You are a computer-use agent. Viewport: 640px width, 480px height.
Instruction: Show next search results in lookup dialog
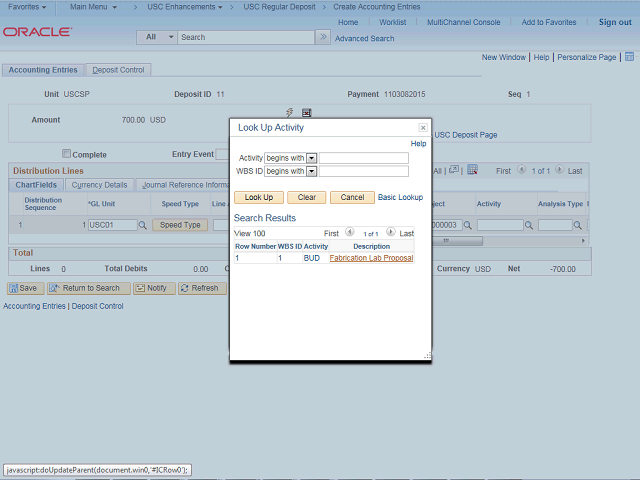coord(391,232)
